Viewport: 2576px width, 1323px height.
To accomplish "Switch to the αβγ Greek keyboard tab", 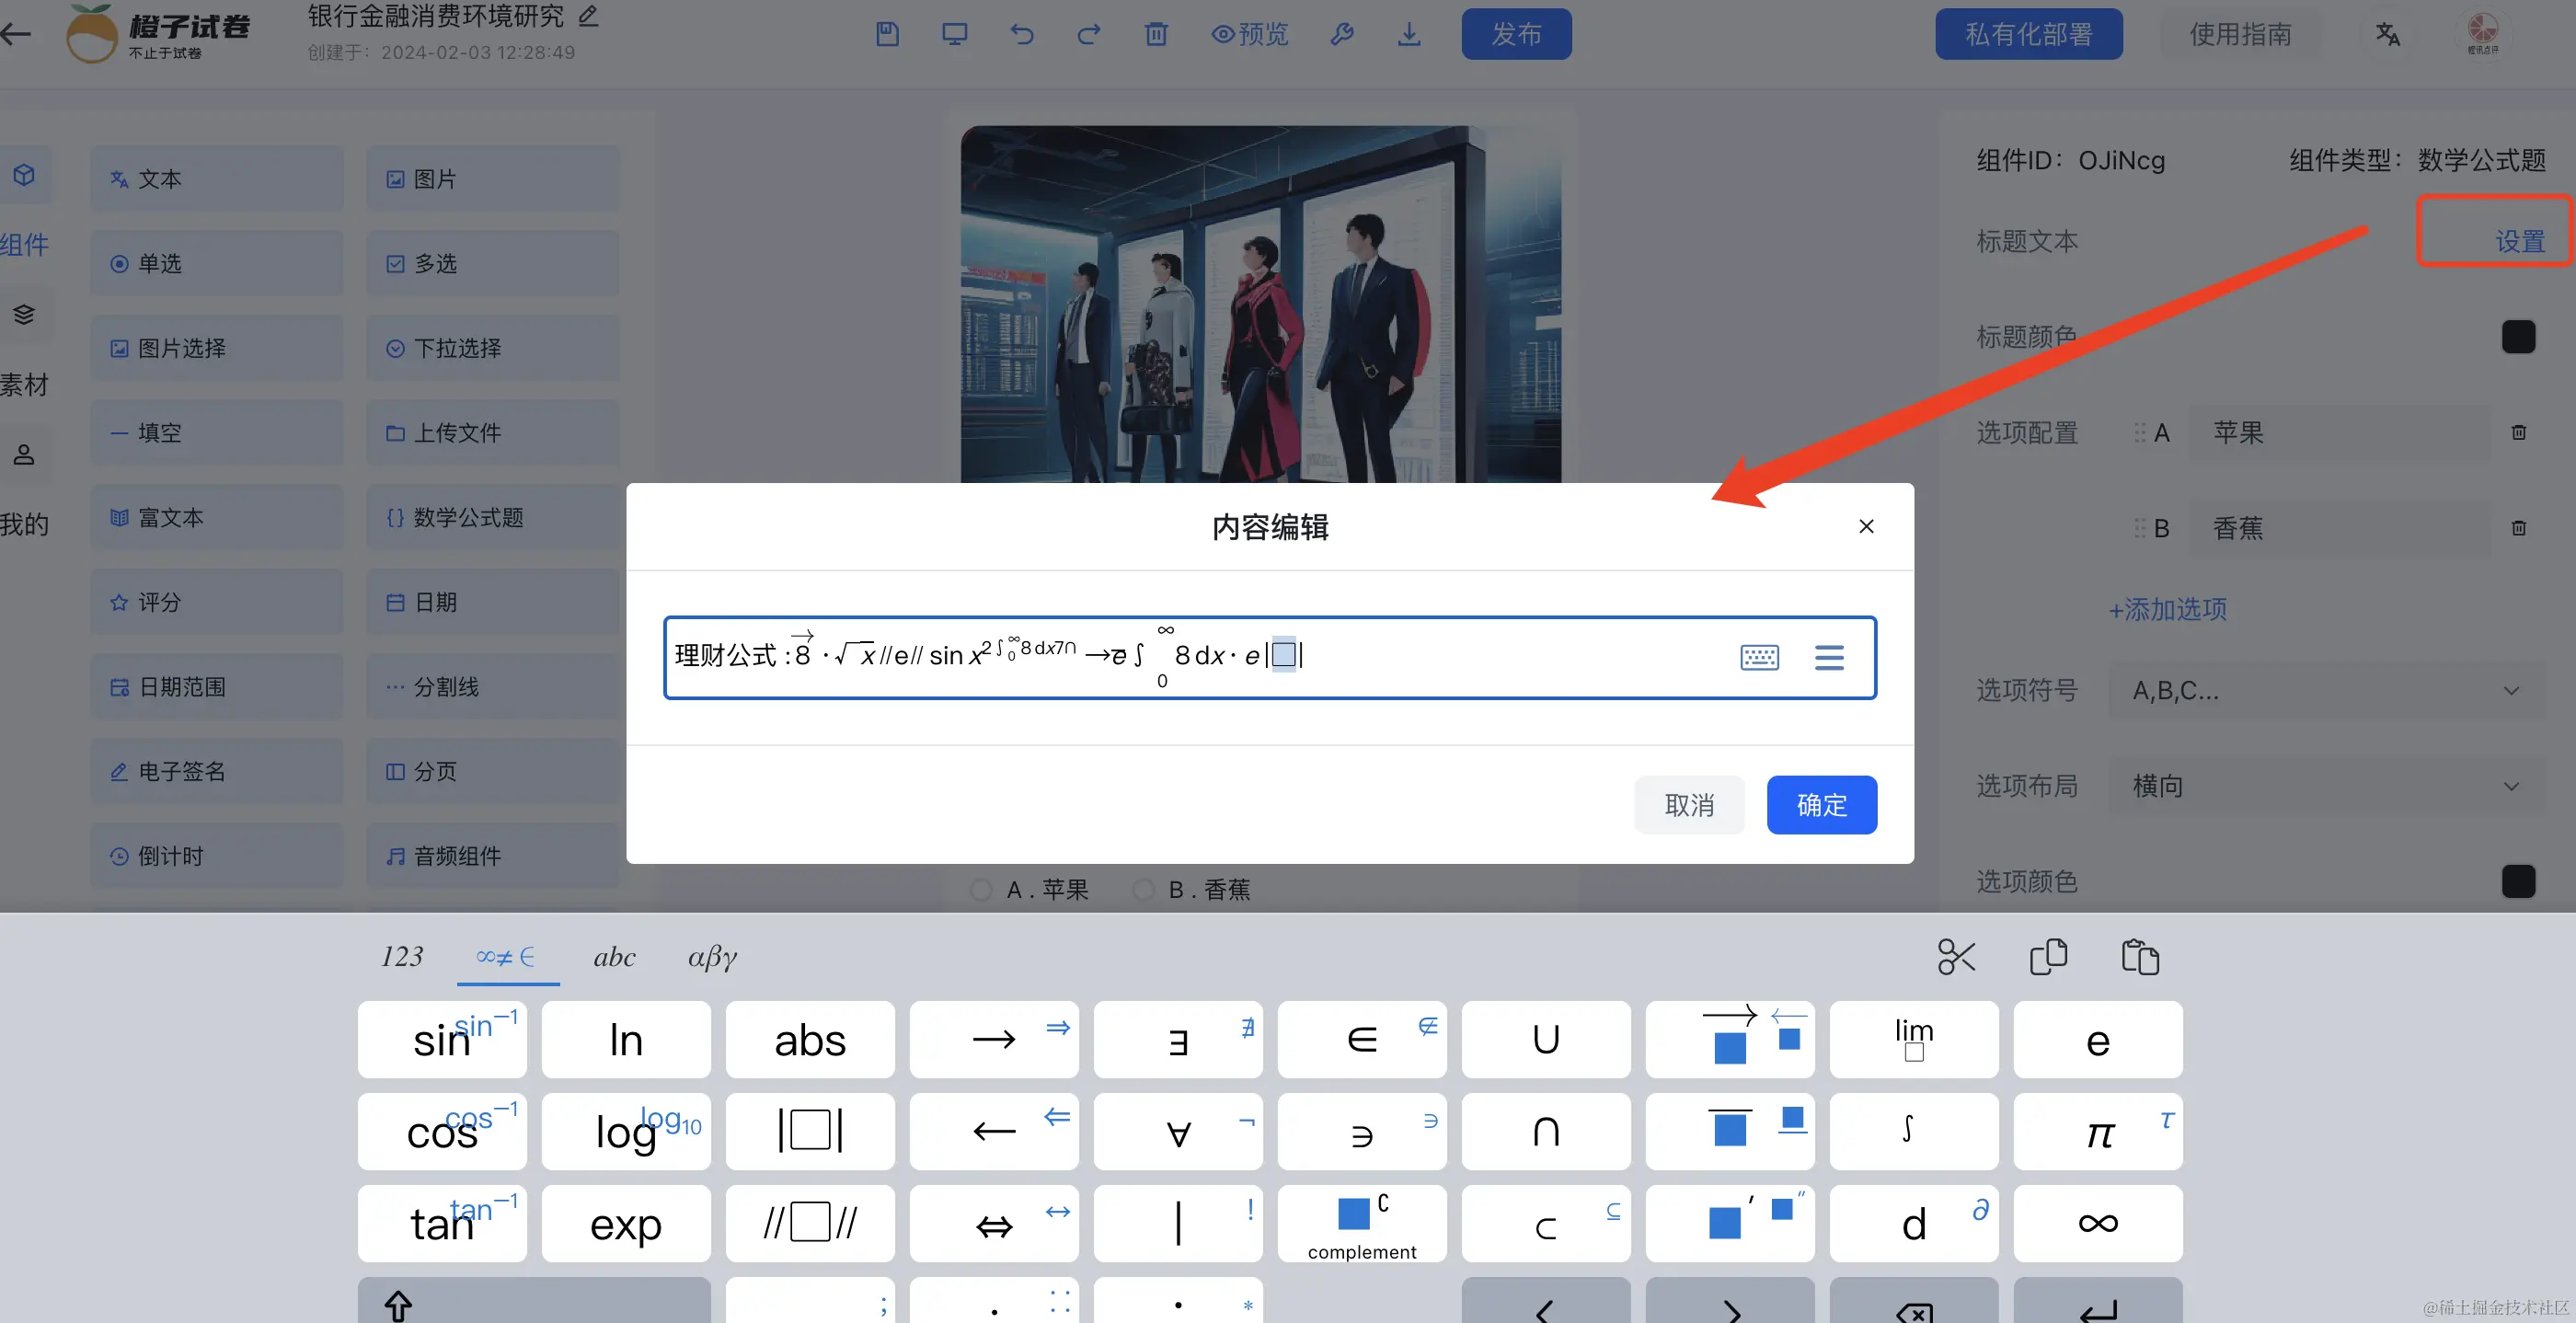I will 712,957.
